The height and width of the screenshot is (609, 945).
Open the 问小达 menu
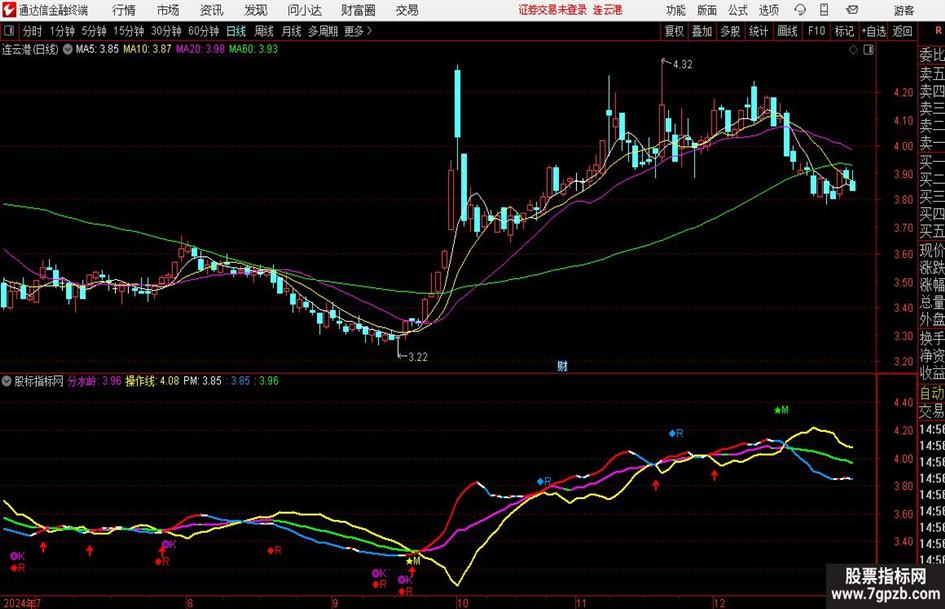point(304,10)
